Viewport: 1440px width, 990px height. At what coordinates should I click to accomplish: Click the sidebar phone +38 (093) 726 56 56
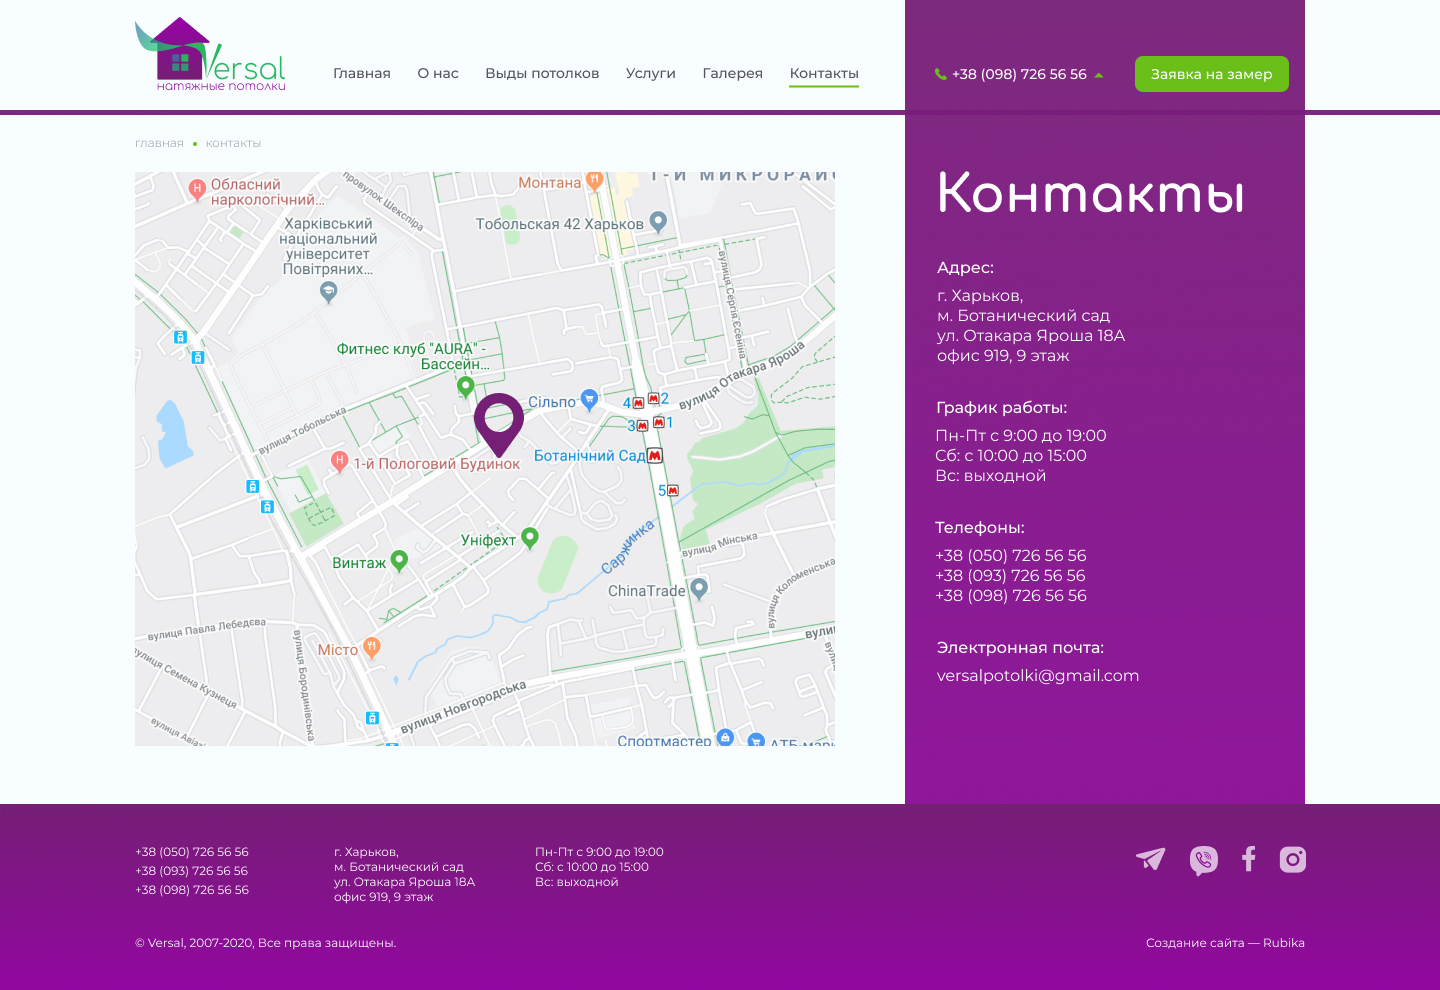pyautogui.click(x=1010, y=575)
